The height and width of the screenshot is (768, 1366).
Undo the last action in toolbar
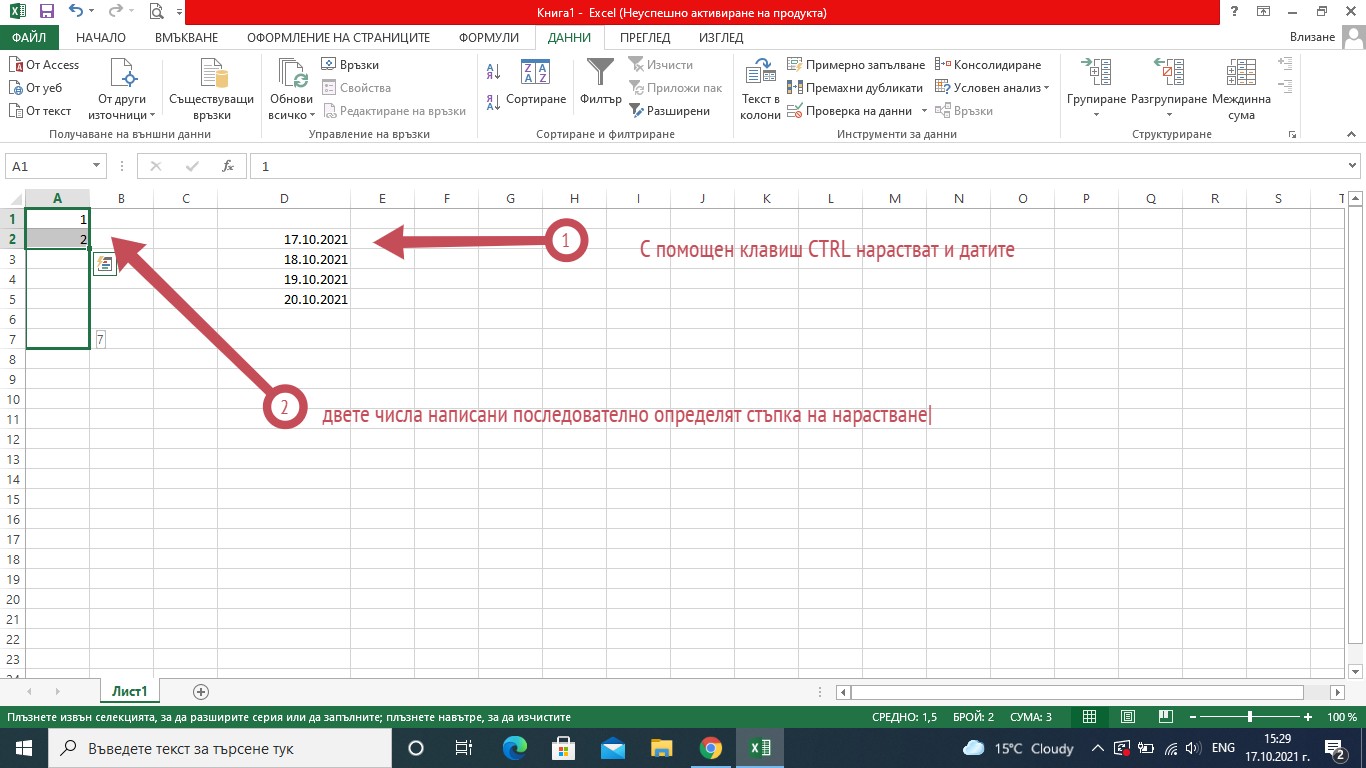pos(76,12)
